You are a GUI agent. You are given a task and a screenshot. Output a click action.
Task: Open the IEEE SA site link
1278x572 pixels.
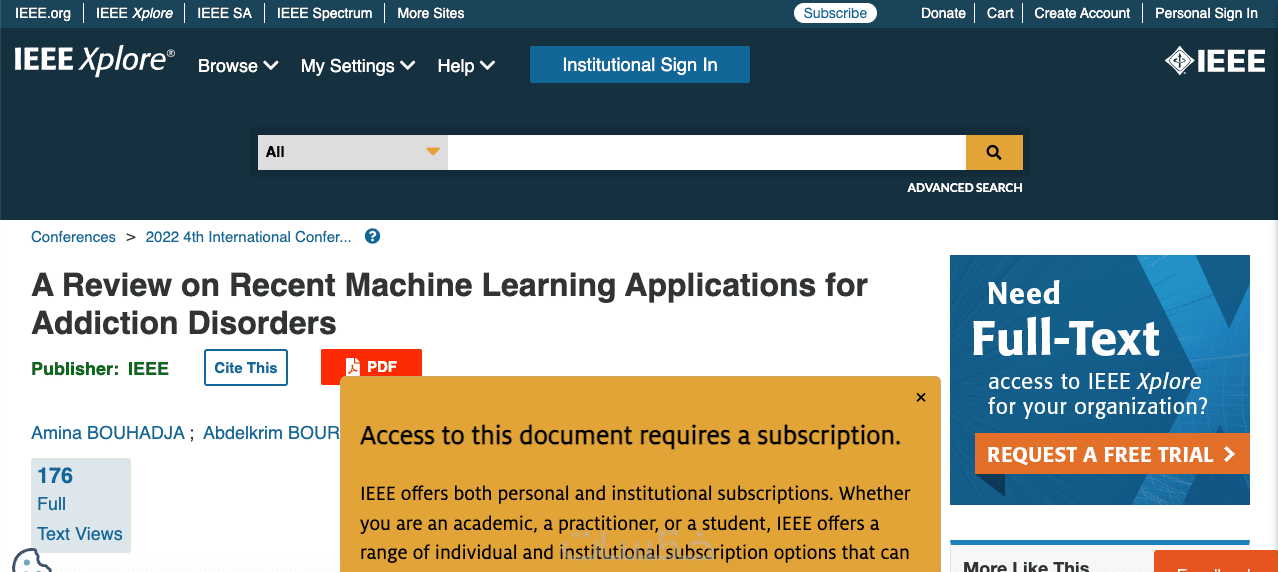[x=225, y=13]
